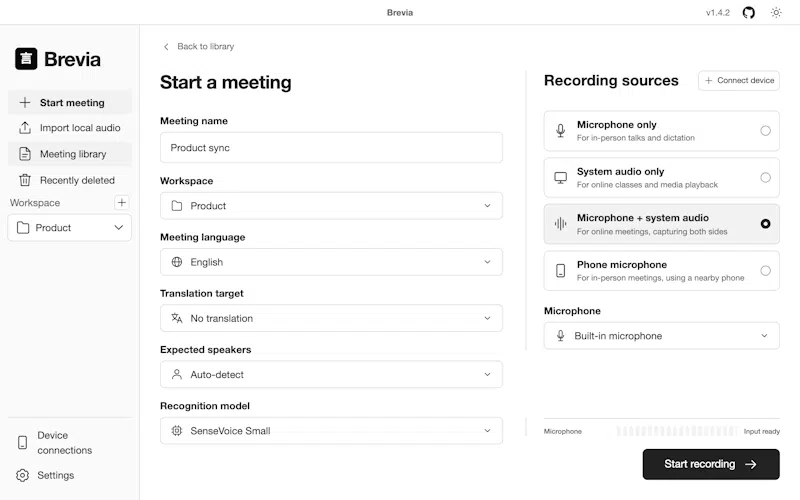Click the v1.4.2 version label
The width and height of the screenshot is (800, 500).
click(x=717, y=13)
